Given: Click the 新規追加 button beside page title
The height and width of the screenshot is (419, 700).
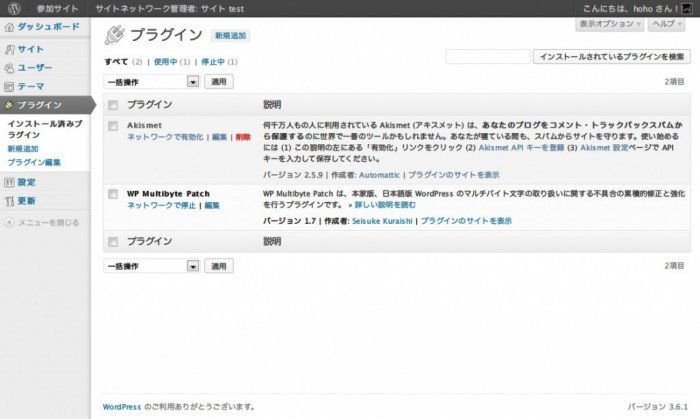Looking at the screenshot, I should pyautogui.click(x=232, y=35).
